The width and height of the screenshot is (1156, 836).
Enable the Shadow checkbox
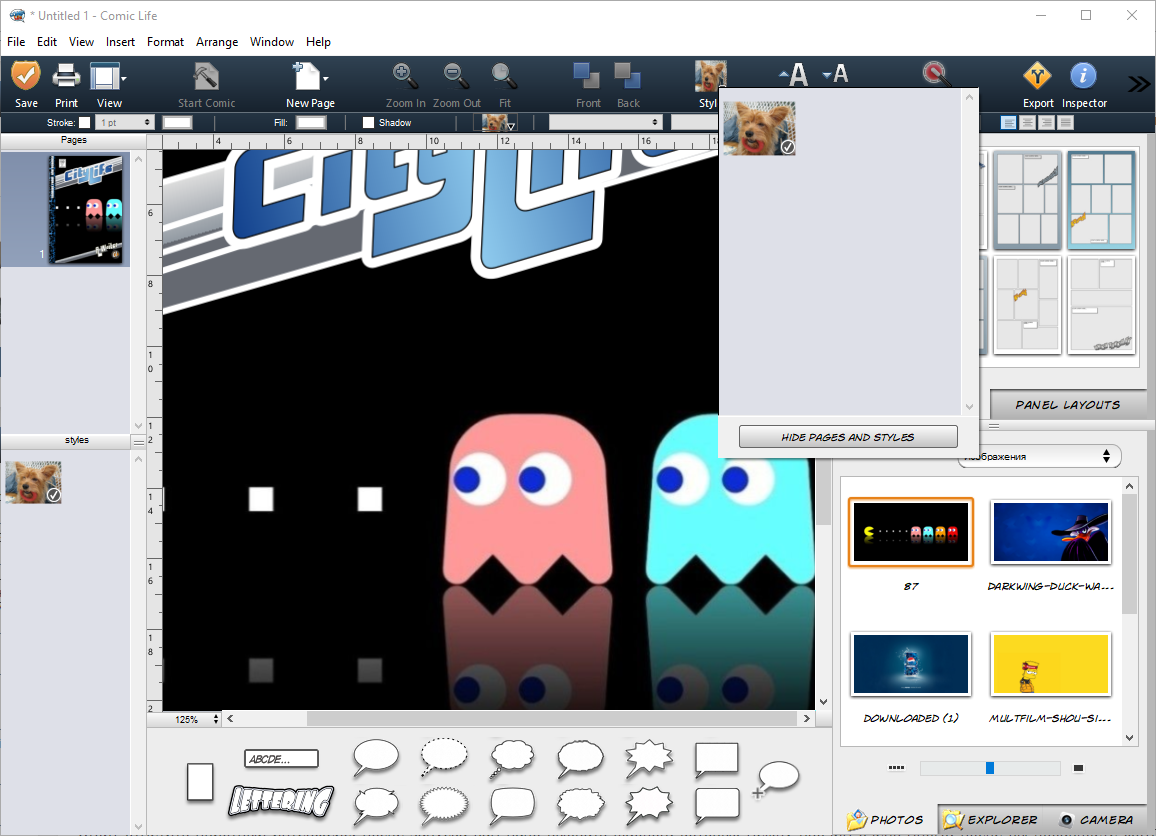tap(367, 122)
